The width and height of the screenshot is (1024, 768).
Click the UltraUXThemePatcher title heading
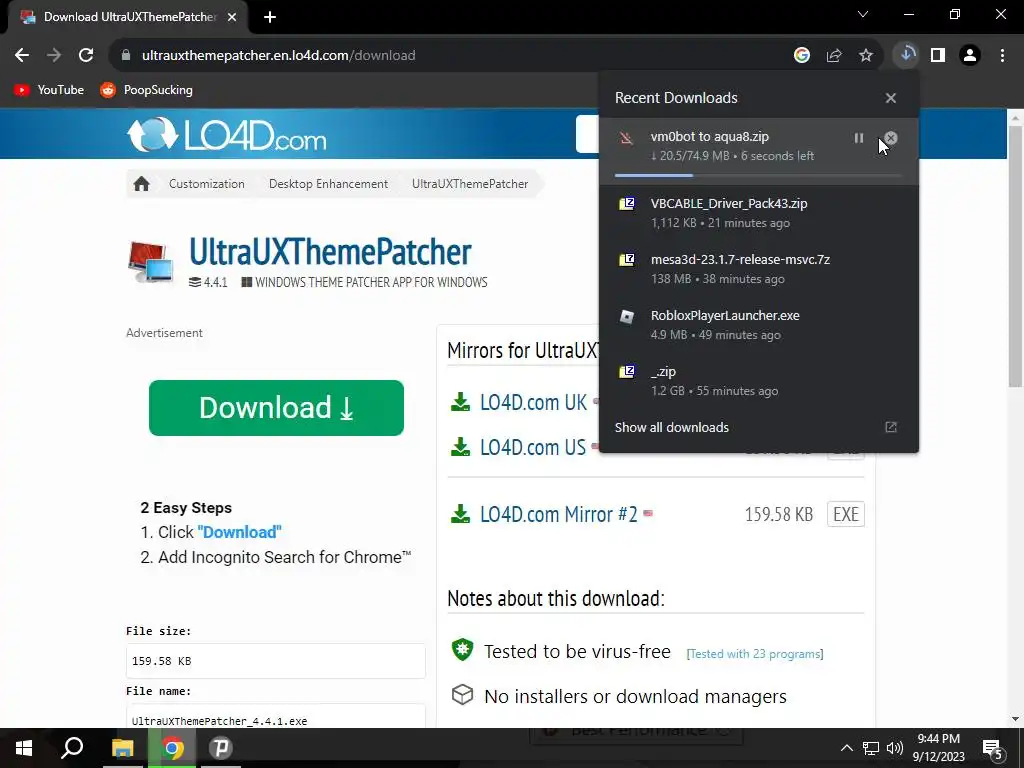pyautogui.click(x=330, y=252)
